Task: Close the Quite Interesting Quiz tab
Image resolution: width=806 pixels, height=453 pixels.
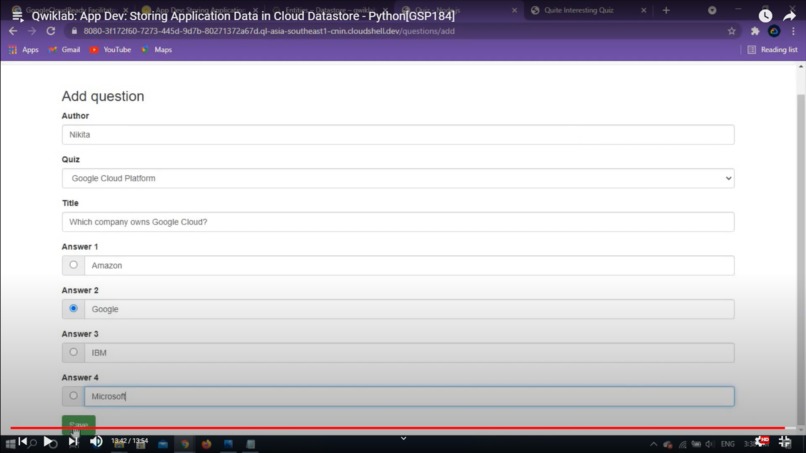Action: (x=644, y=10)
